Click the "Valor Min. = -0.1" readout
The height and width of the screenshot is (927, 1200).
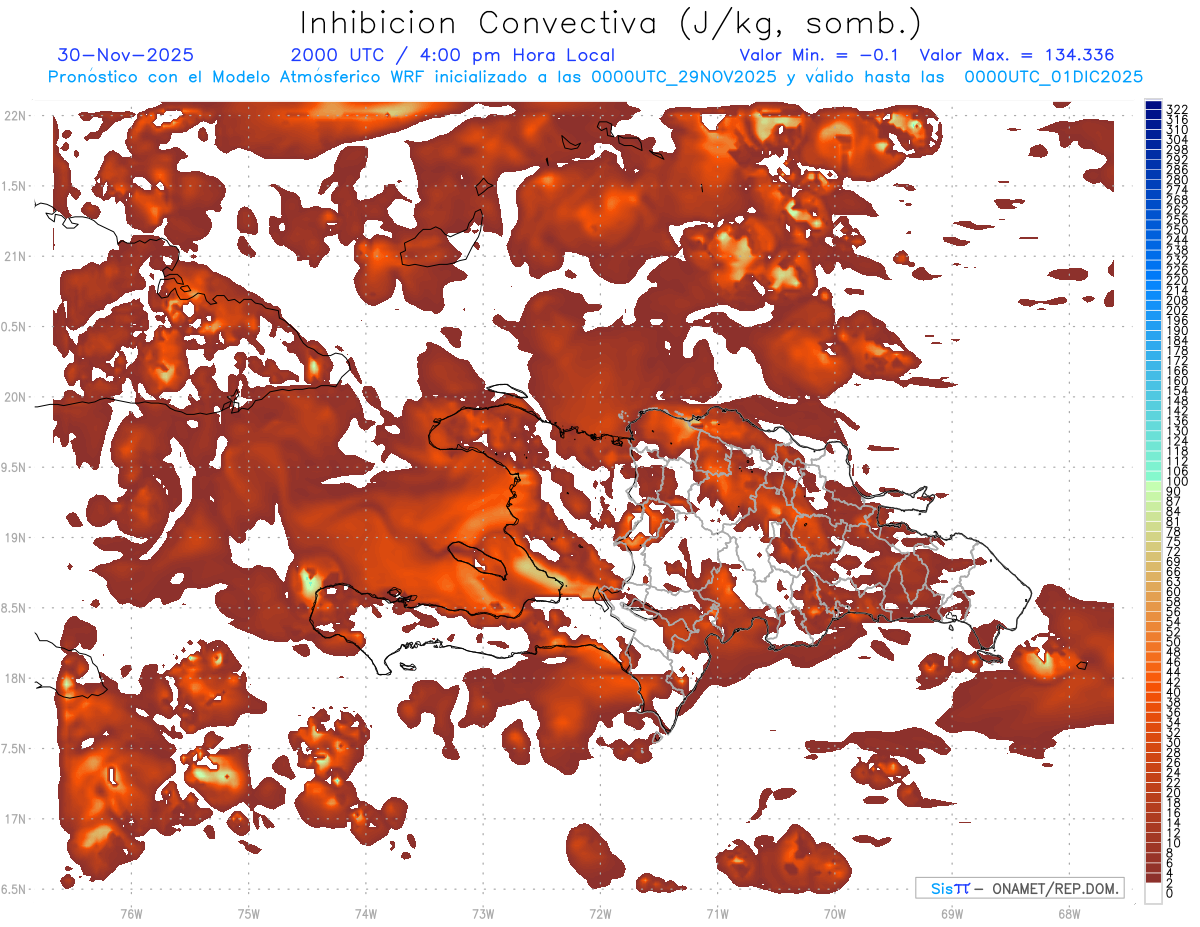point(821,55)
